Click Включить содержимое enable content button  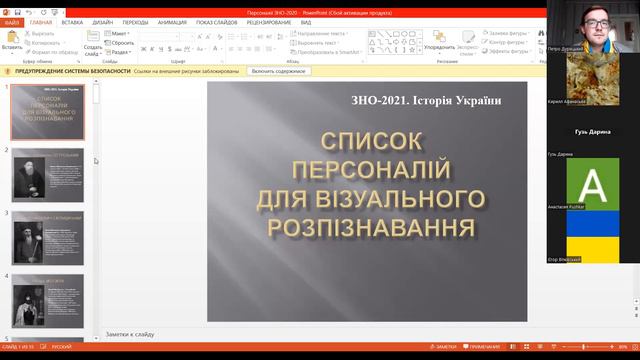tap(279, 71)
